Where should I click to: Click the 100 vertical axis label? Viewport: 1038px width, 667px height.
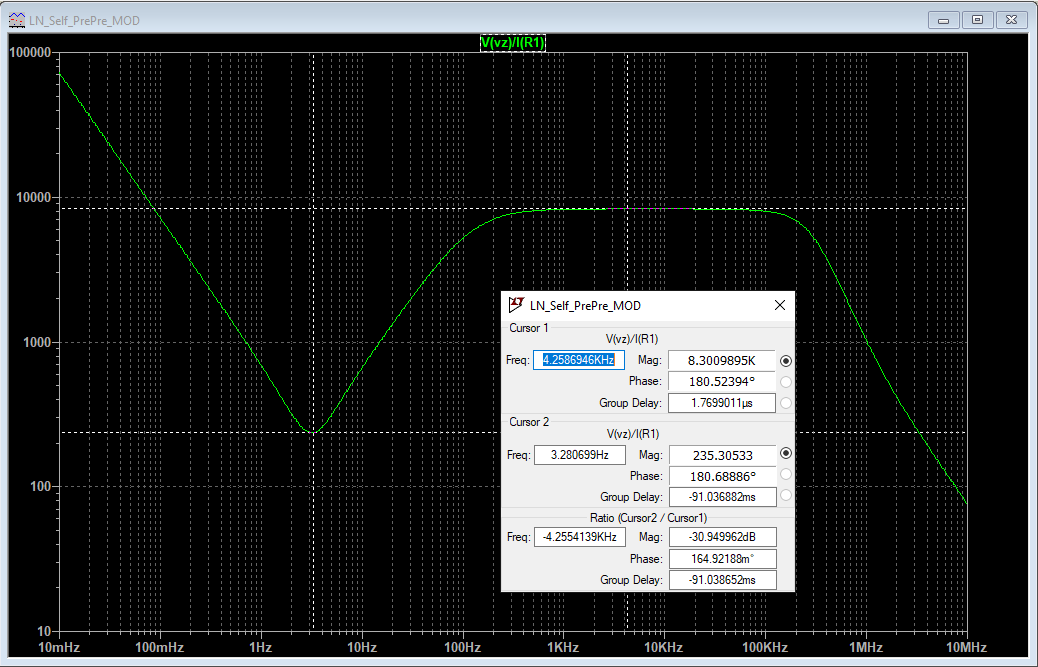click(41, 486)
